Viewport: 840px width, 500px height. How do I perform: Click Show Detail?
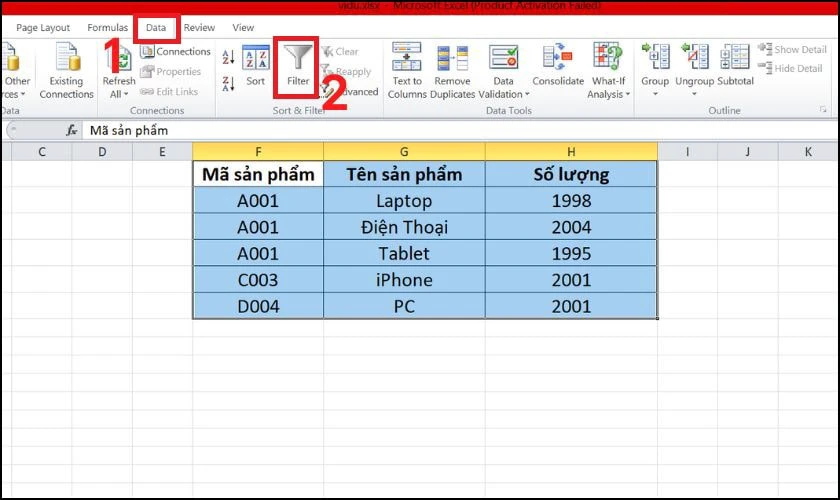click(792, 49)
